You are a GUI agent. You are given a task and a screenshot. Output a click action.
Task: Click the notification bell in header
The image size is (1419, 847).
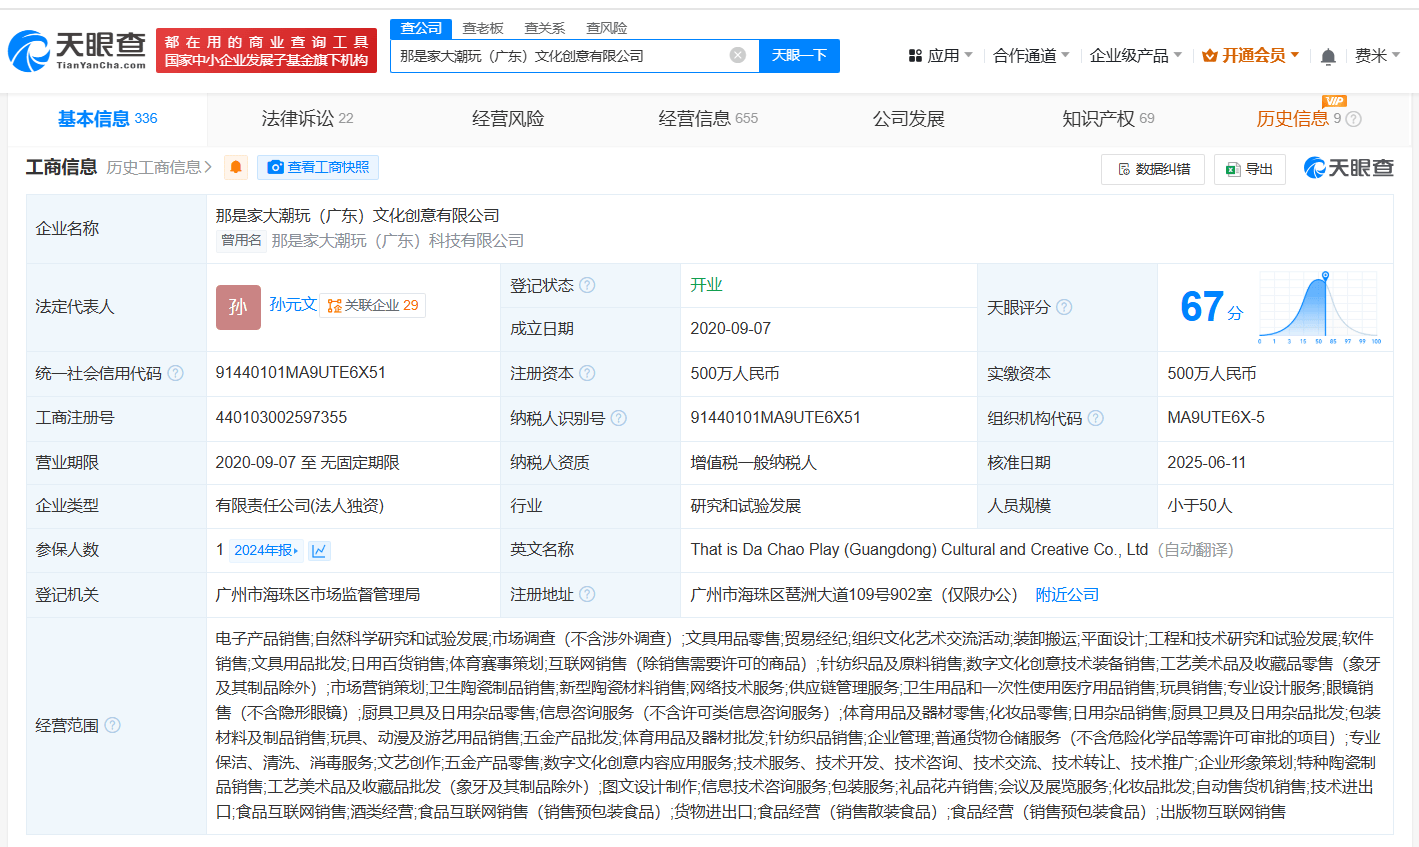1328,57
